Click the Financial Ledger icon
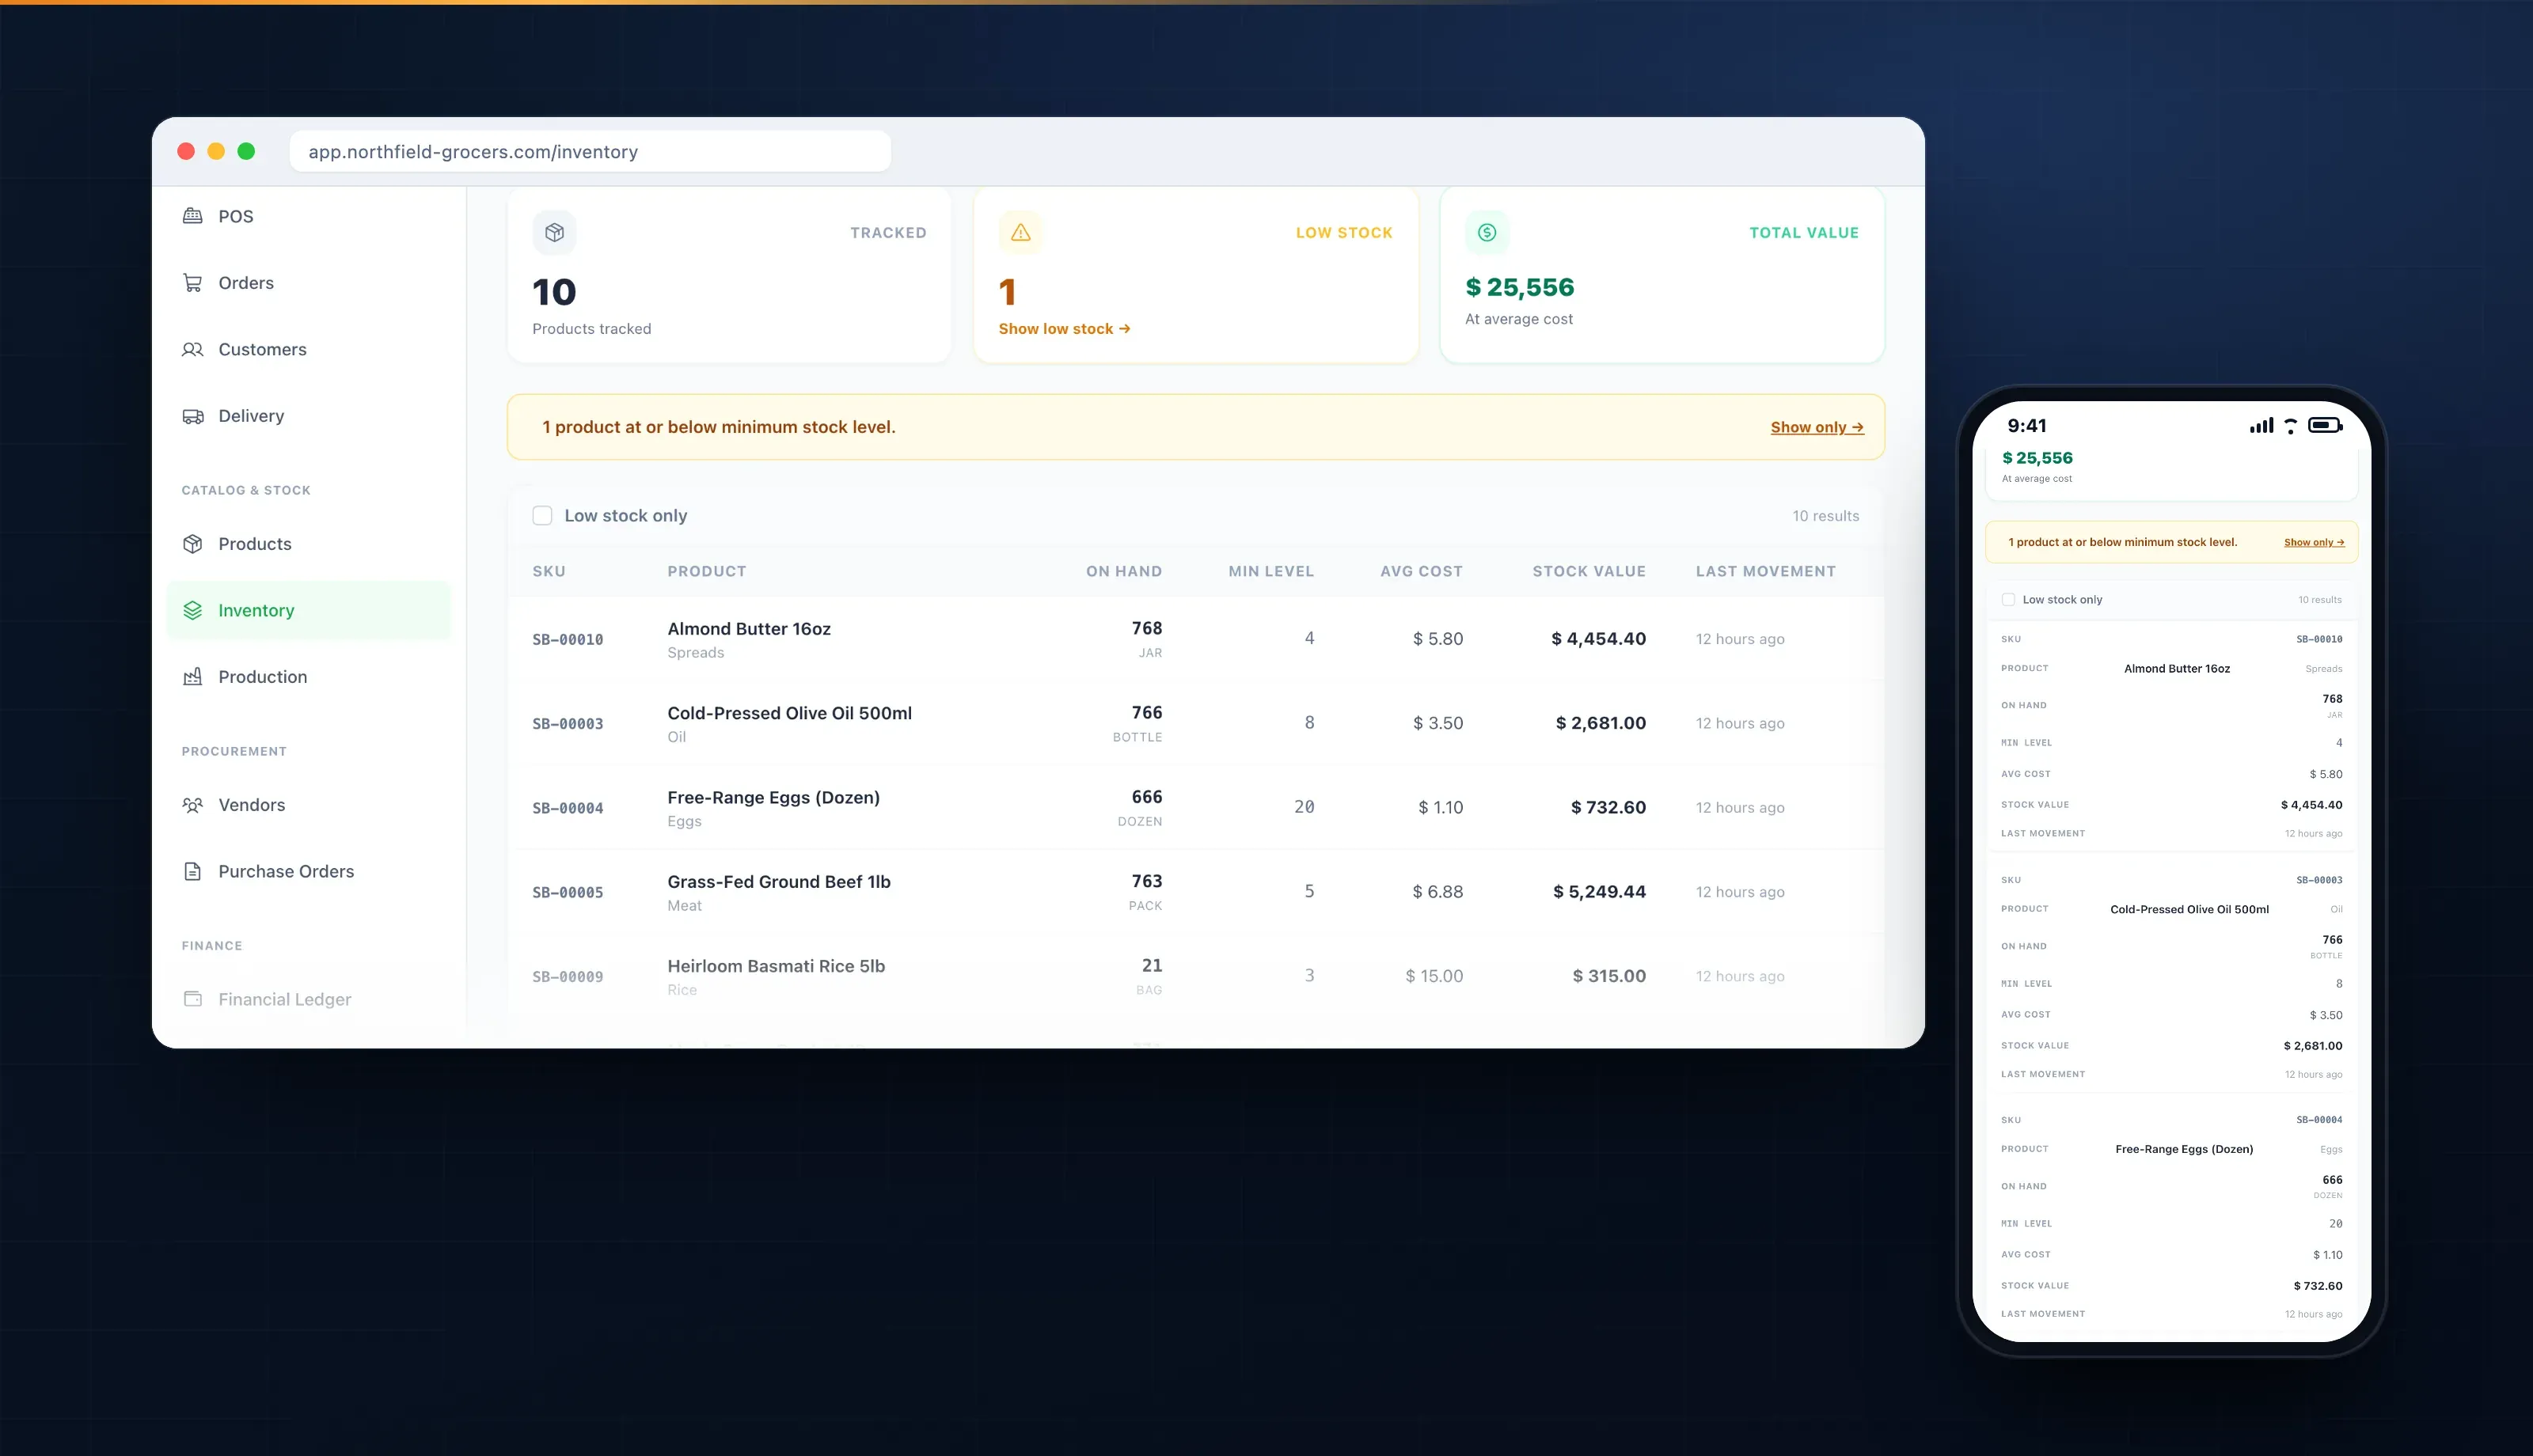 pyautogui.click(x=193, y=999)
